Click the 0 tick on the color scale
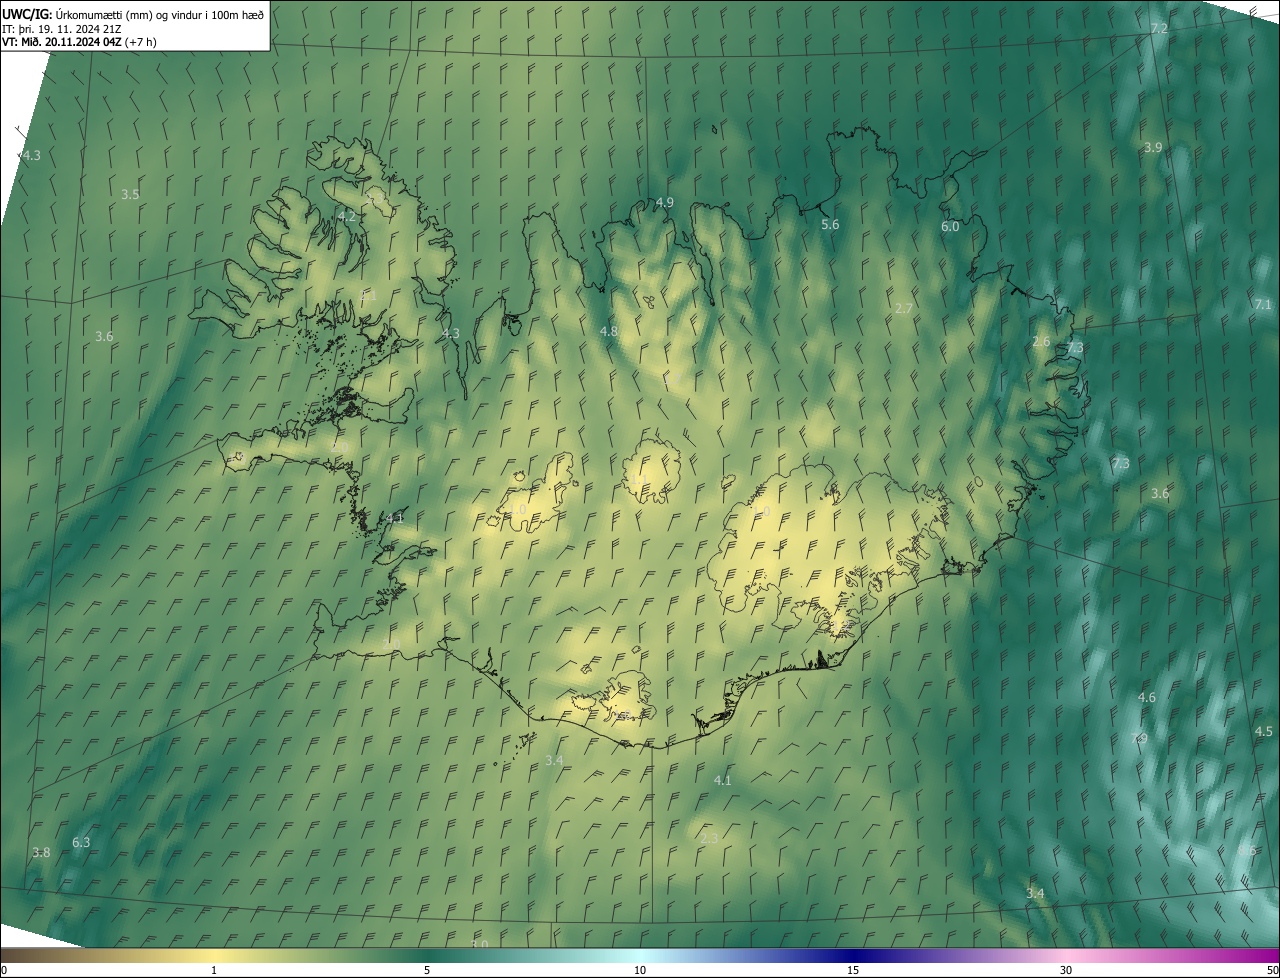Image resolution: width=1280 pixels, height=978 pixels. pyautogui.click(x=4, y=970)
